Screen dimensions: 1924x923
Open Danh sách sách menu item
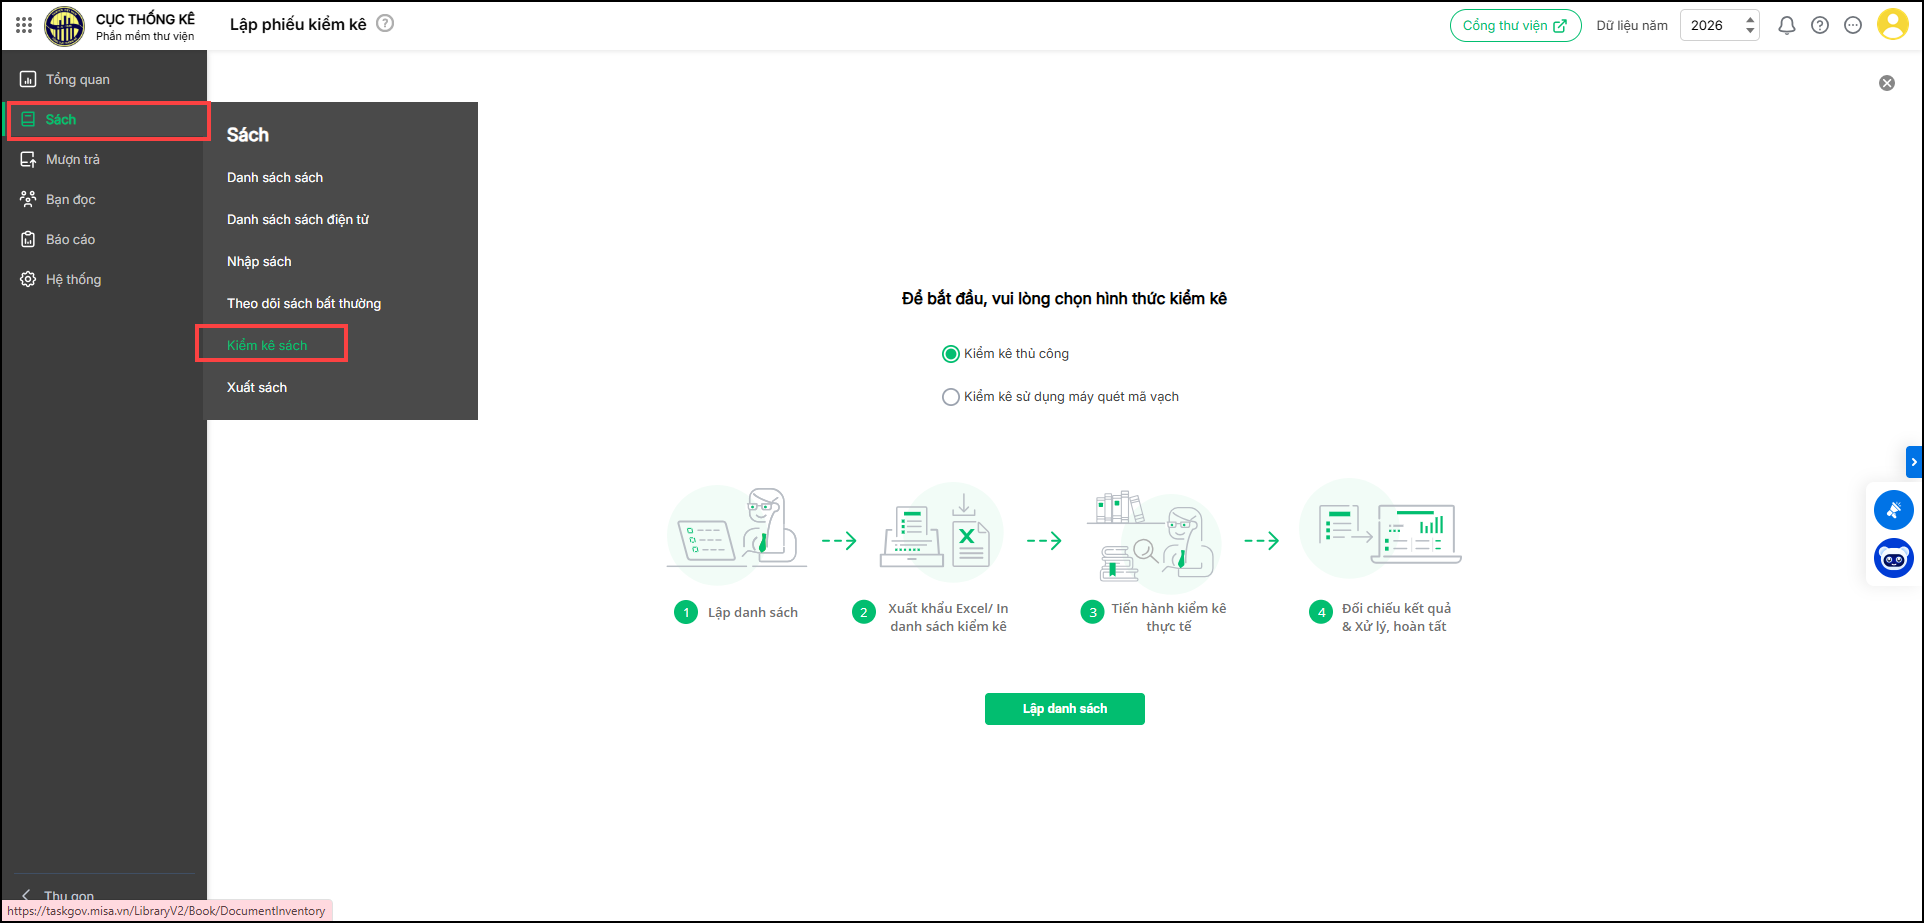coord(275,177)
